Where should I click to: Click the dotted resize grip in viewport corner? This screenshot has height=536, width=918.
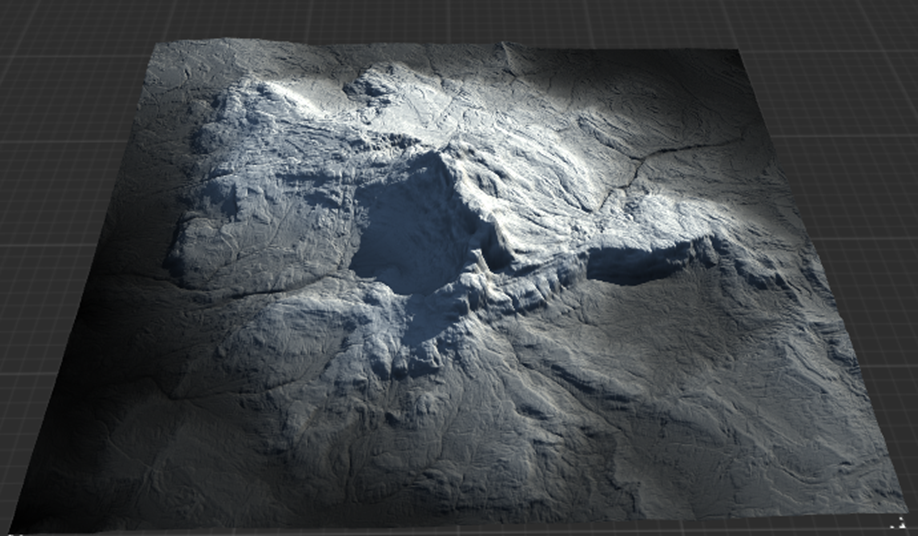(x=898, y=523)
